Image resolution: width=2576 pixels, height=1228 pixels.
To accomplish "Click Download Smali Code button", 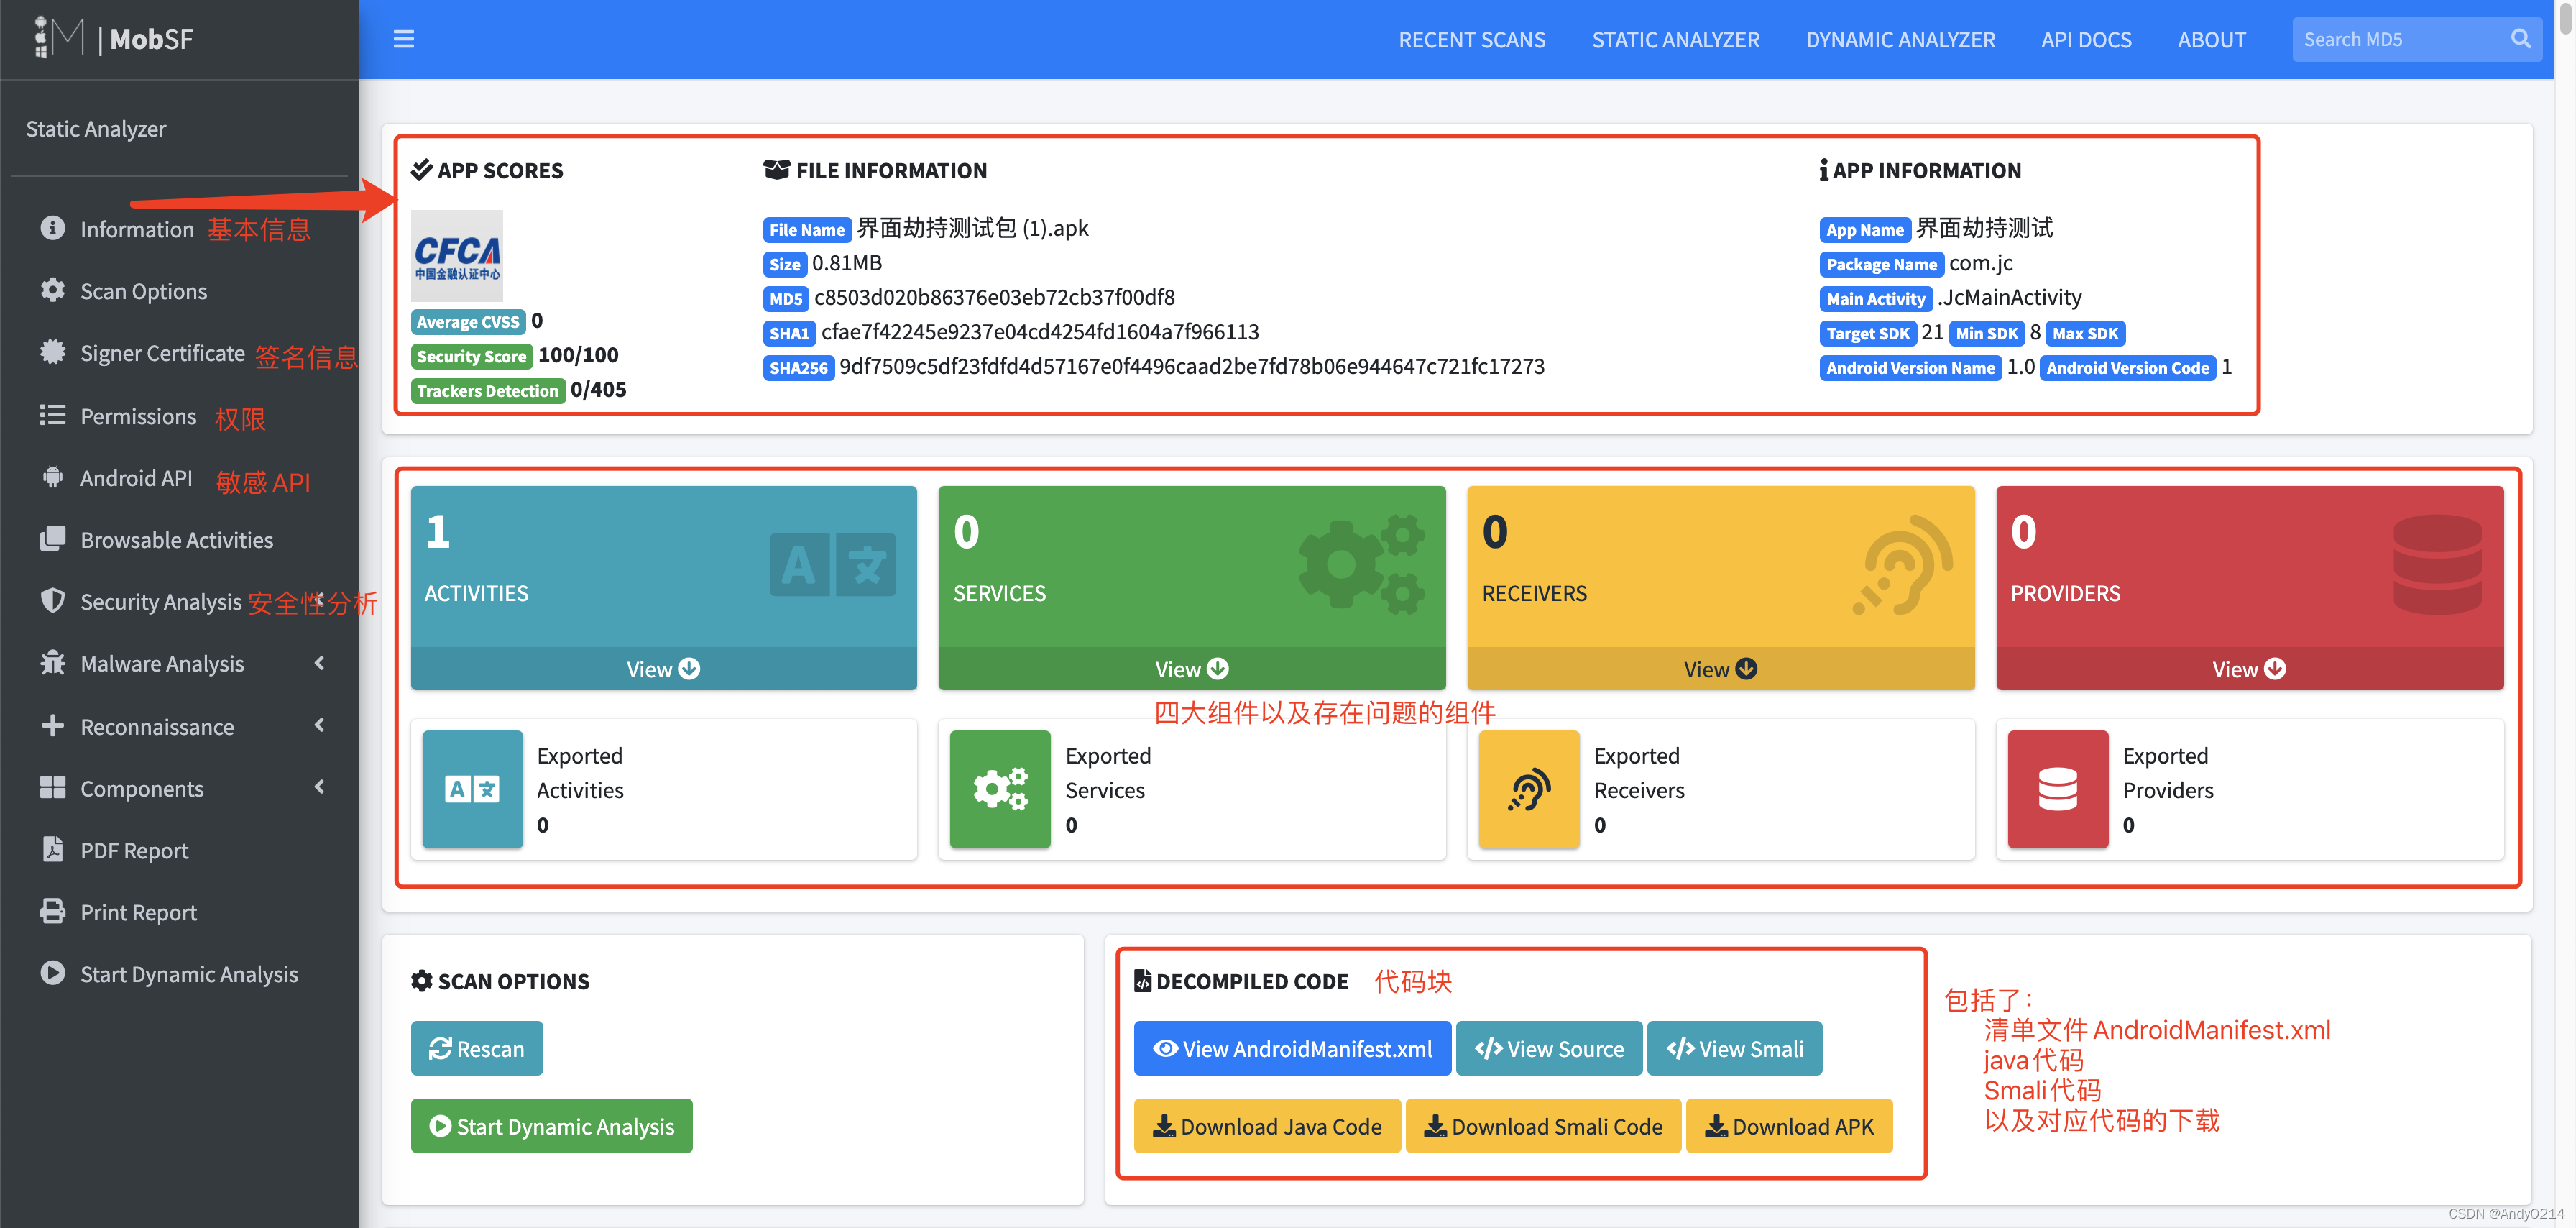I will (x=1543, y=1126).
